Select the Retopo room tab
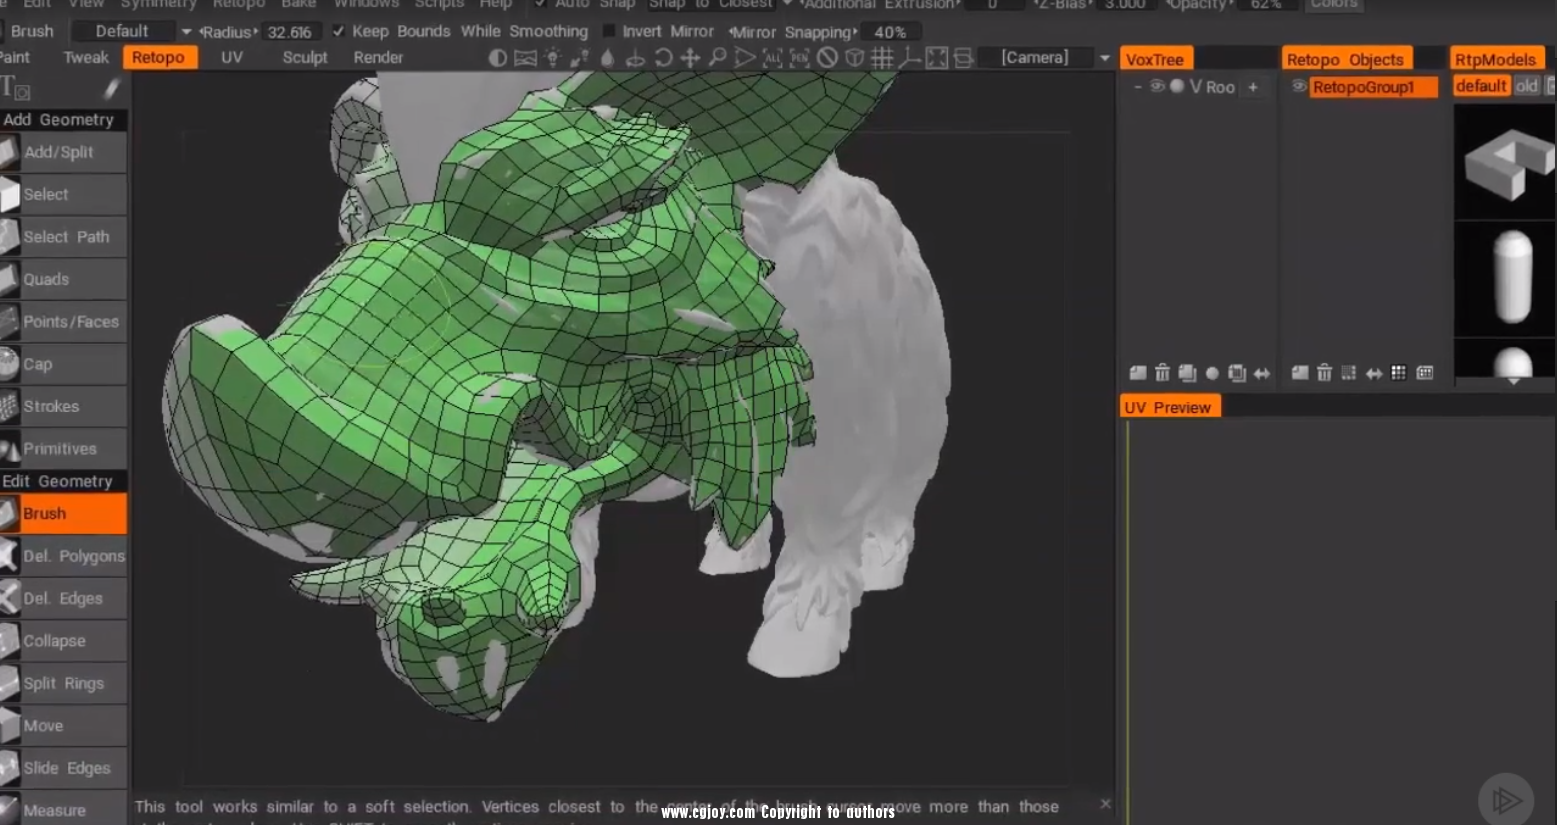 click(x=159, y=58)
